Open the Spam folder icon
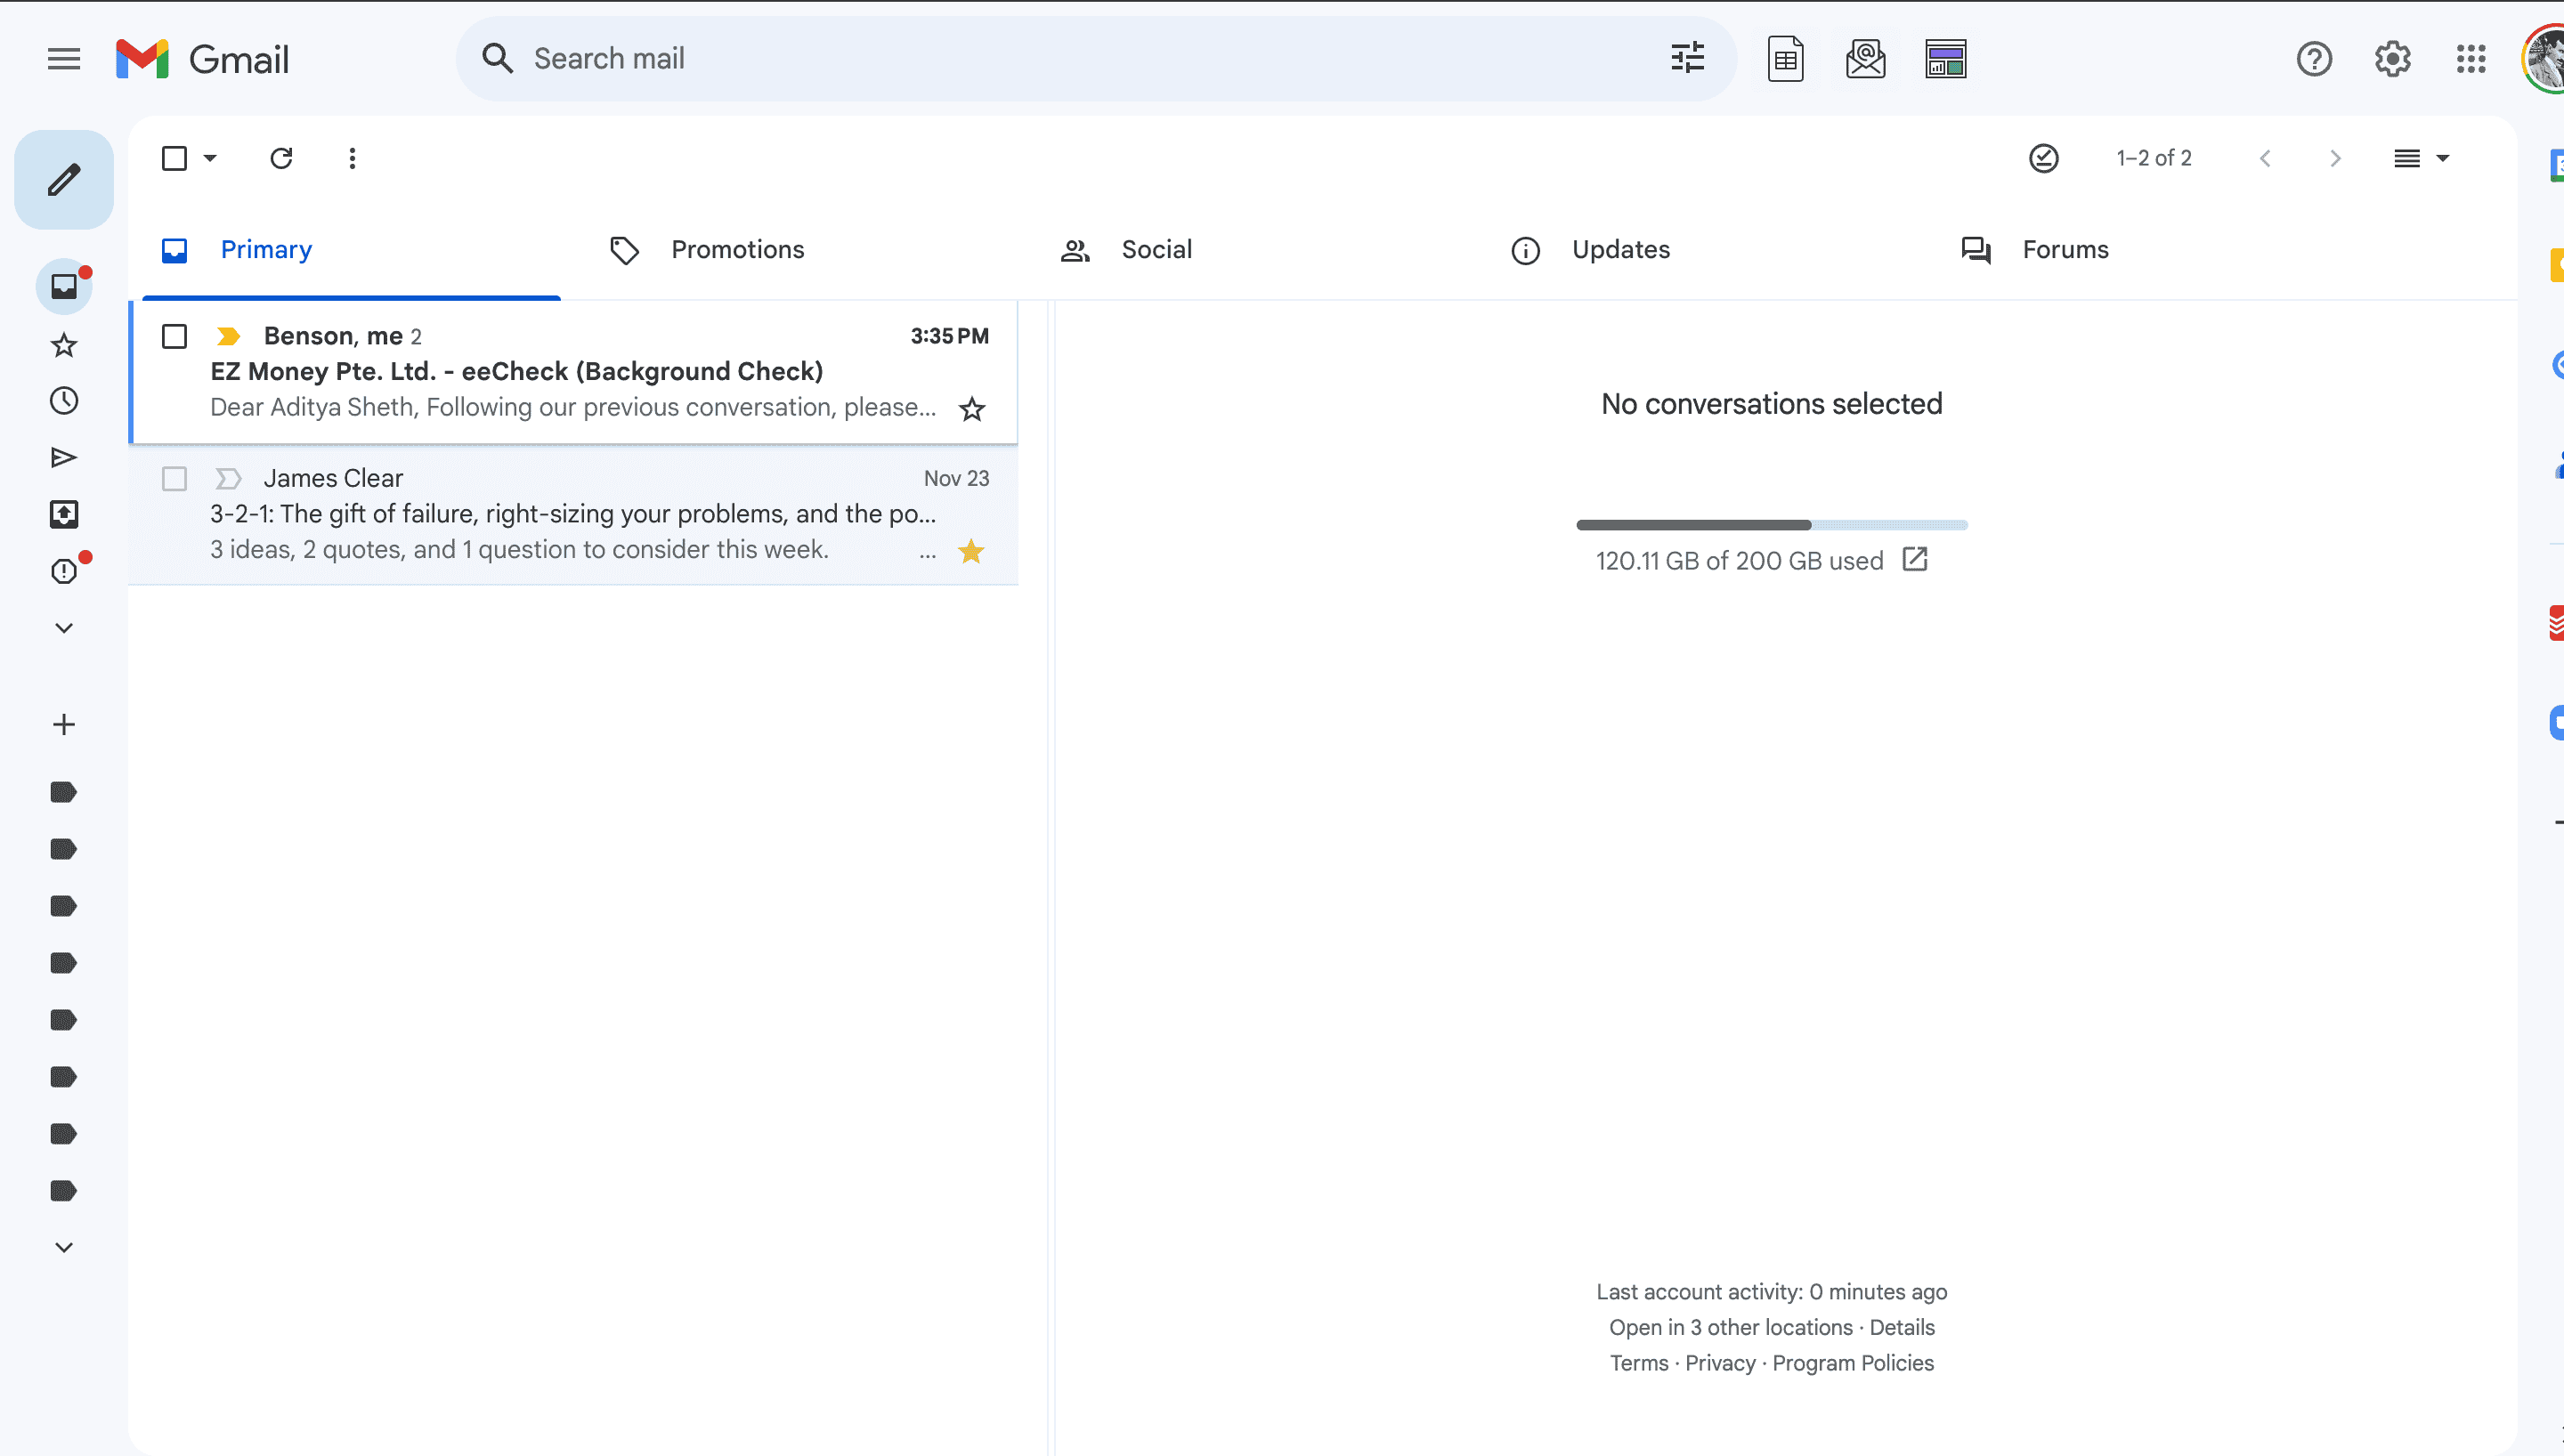 [63, 571]
